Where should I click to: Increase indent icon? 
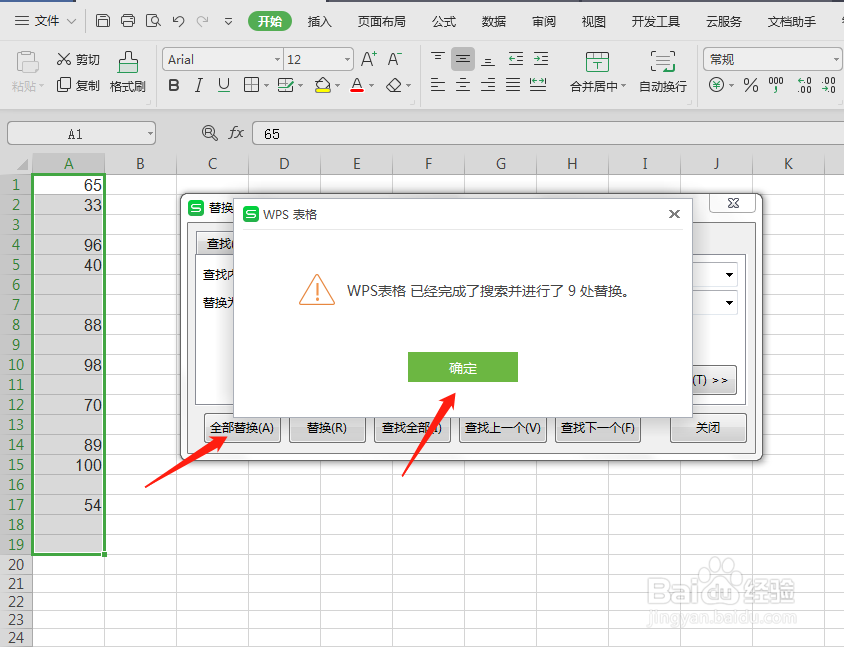coord(541,59)
